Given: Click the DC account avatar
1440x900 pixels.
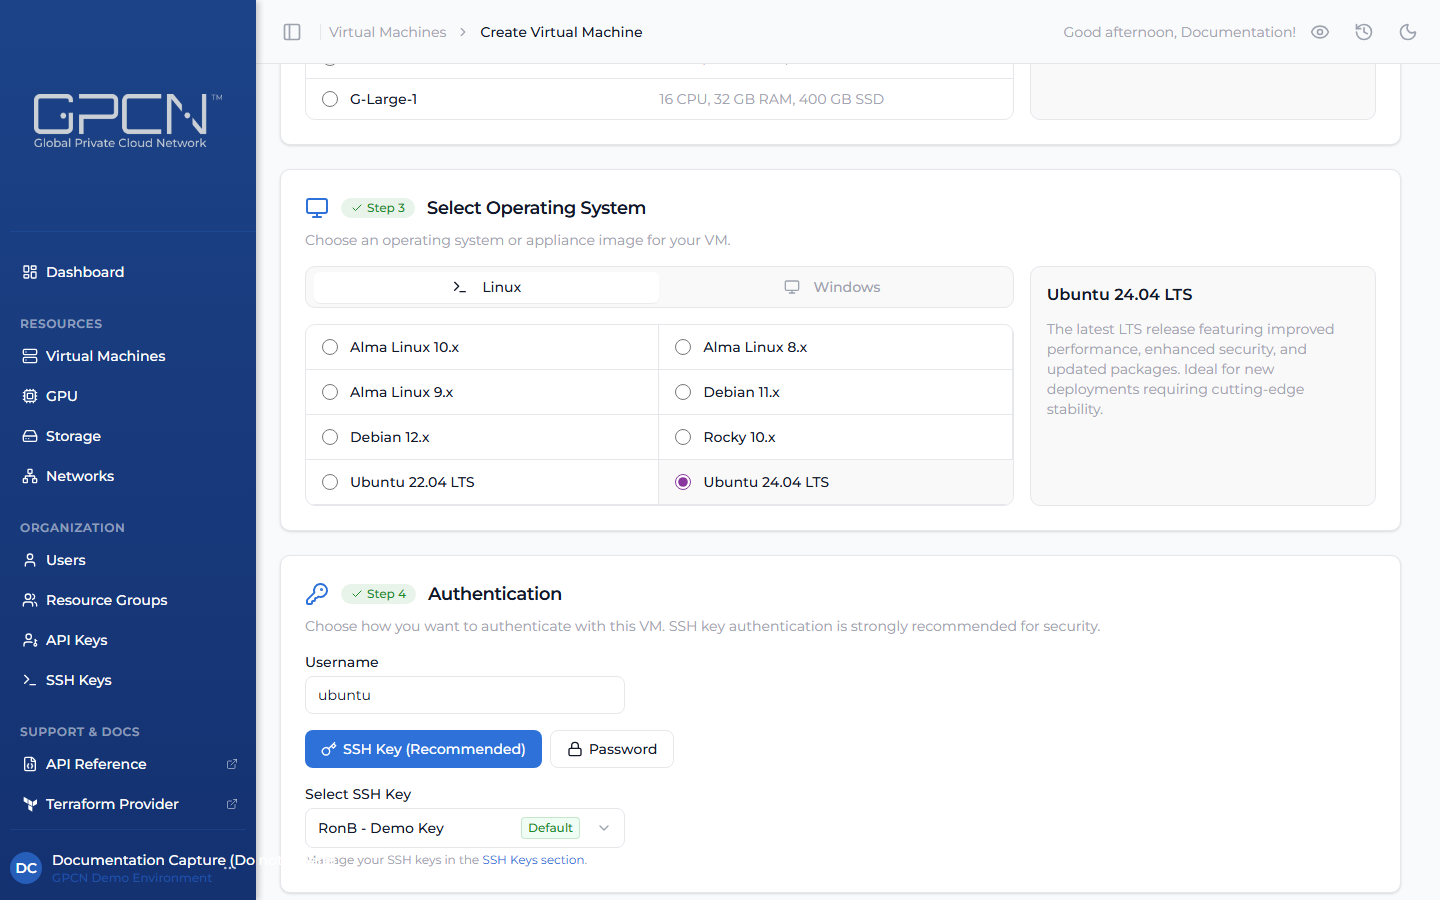Looking at the screenshot, I should point(27,868).
